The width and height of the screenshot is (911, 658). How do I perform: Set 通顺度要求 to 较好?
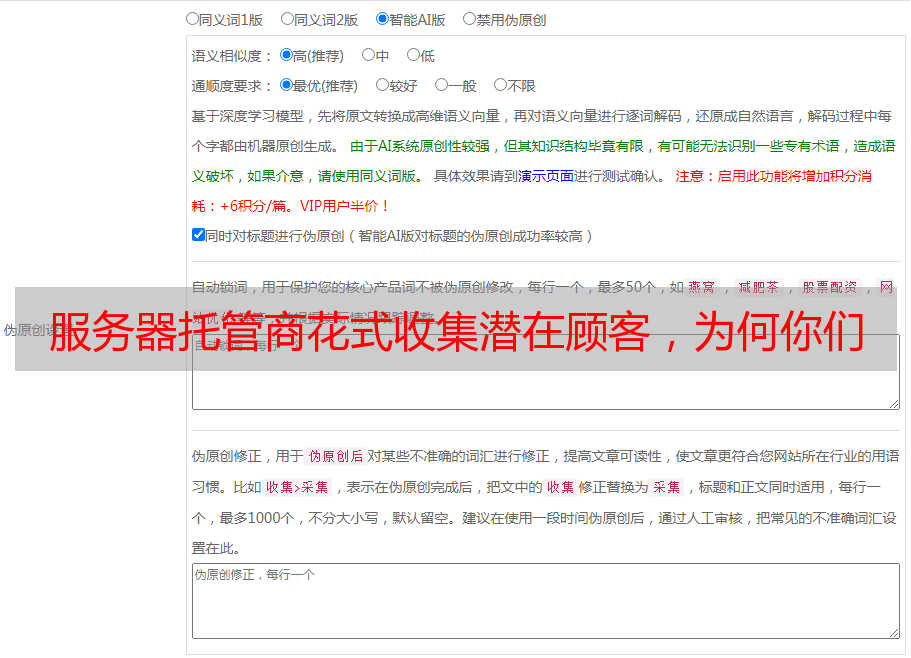pyautogui.click(x=382, y=85)
